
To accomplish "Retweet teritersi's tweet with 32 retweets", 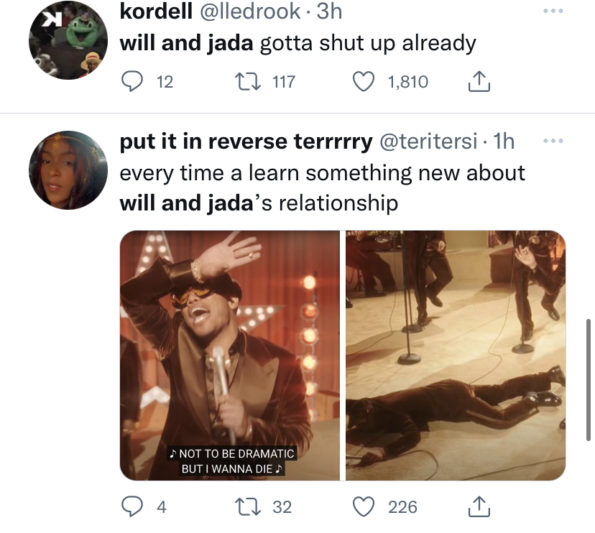I will (x=248, y=507).
